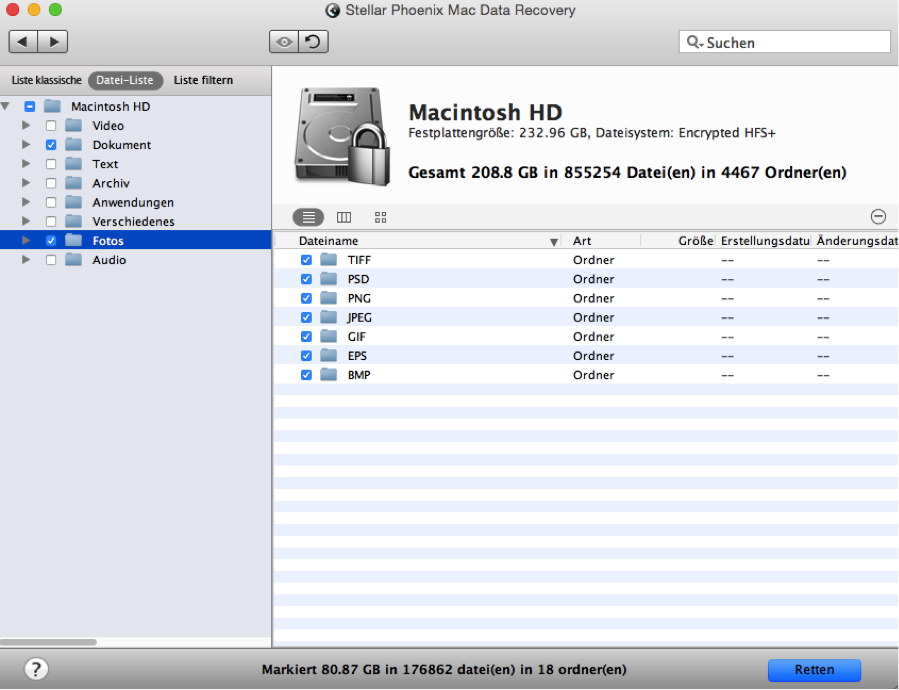Sort by Erstellungsdatum column header
Screen dimensions: 899x690
764,241
